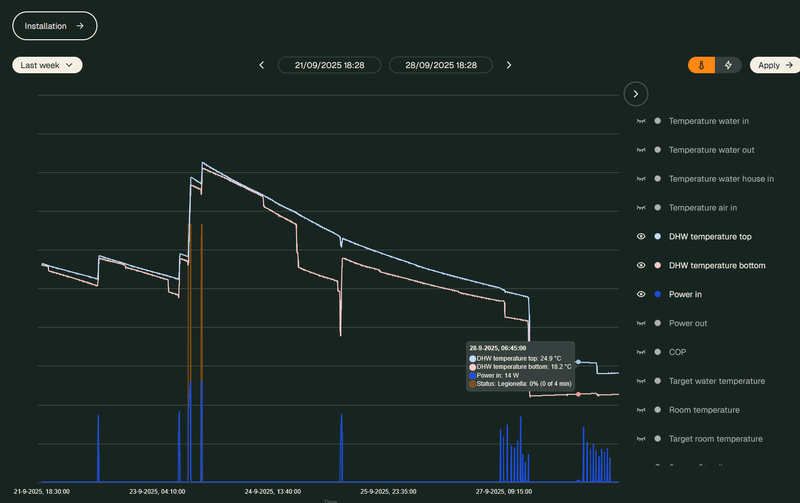Select the Room temperature label
This screenshot has height=503, width=800.
point(704,410)
